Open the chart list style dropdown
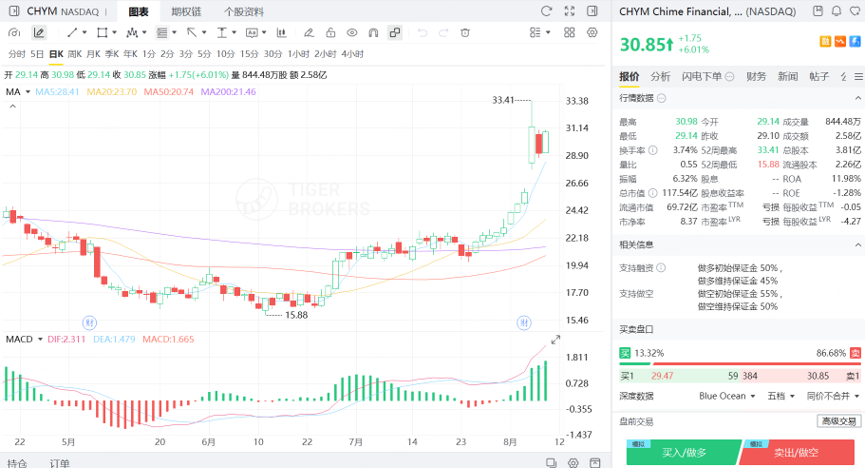This screenshot has width=865, height=468. coord(540,33)
